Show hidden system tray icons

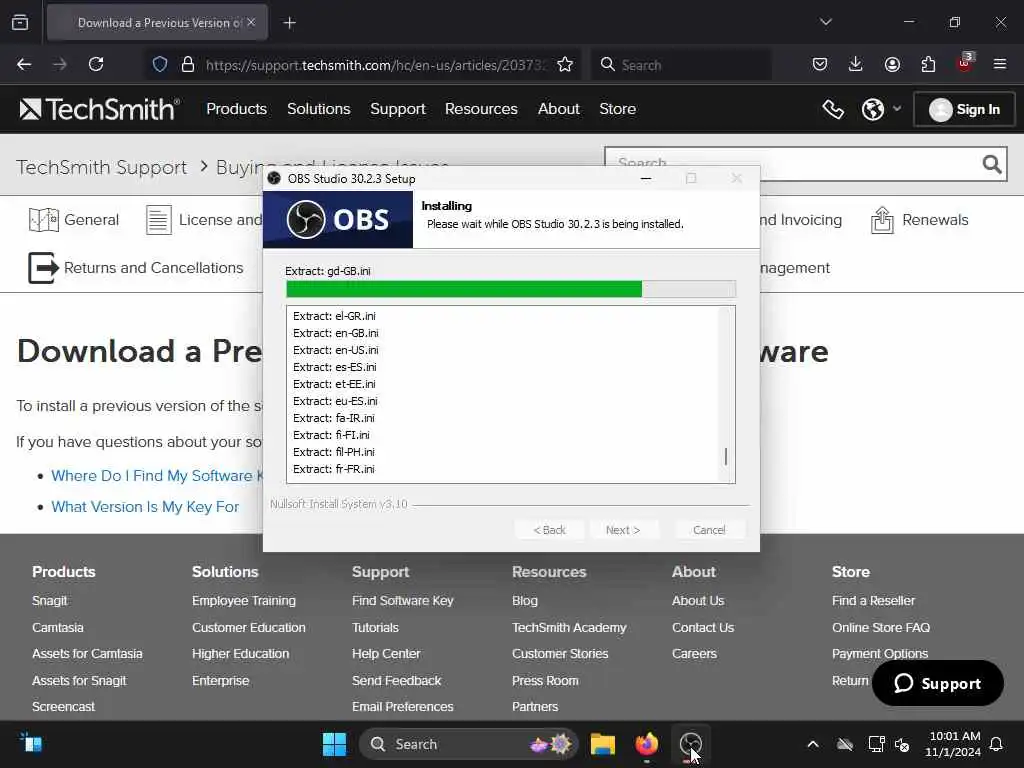pyautogui.click(x=812, y=744)
